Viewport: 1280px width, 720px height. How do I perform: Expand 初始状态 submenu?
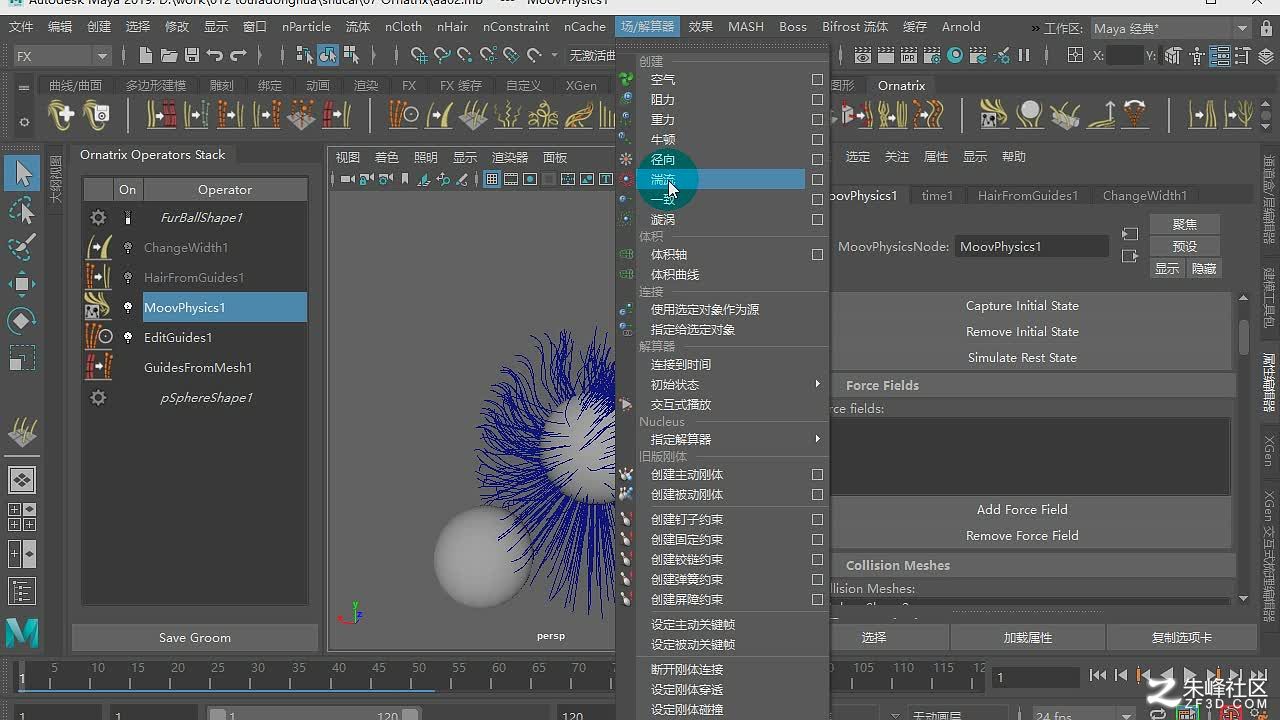[817, 384]
